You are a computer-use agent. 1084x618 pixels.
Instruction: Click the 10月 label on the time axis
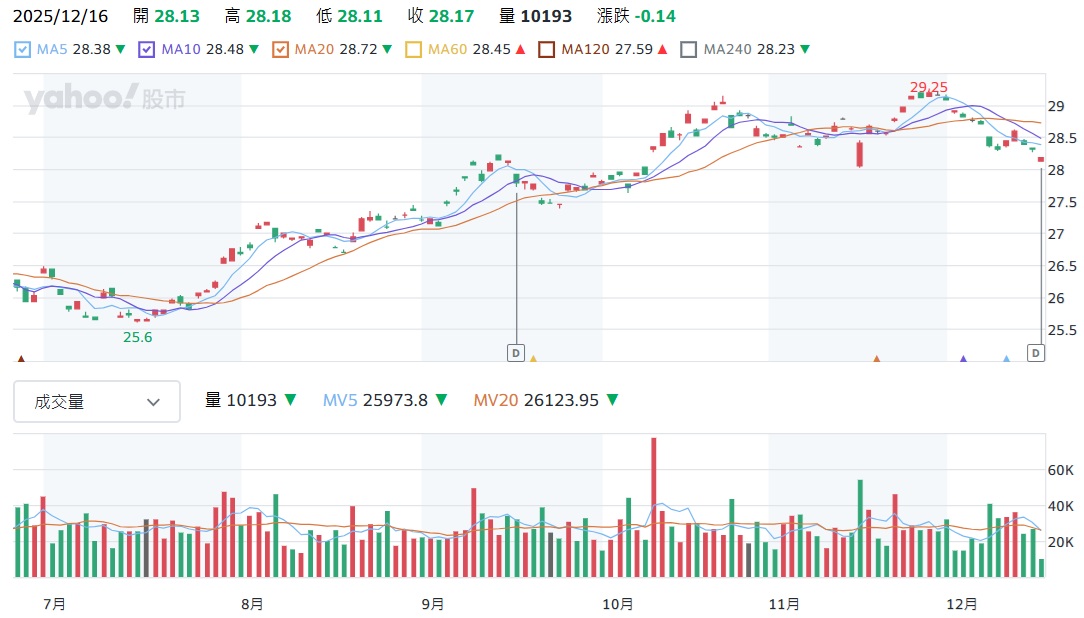tap(618, 604)
